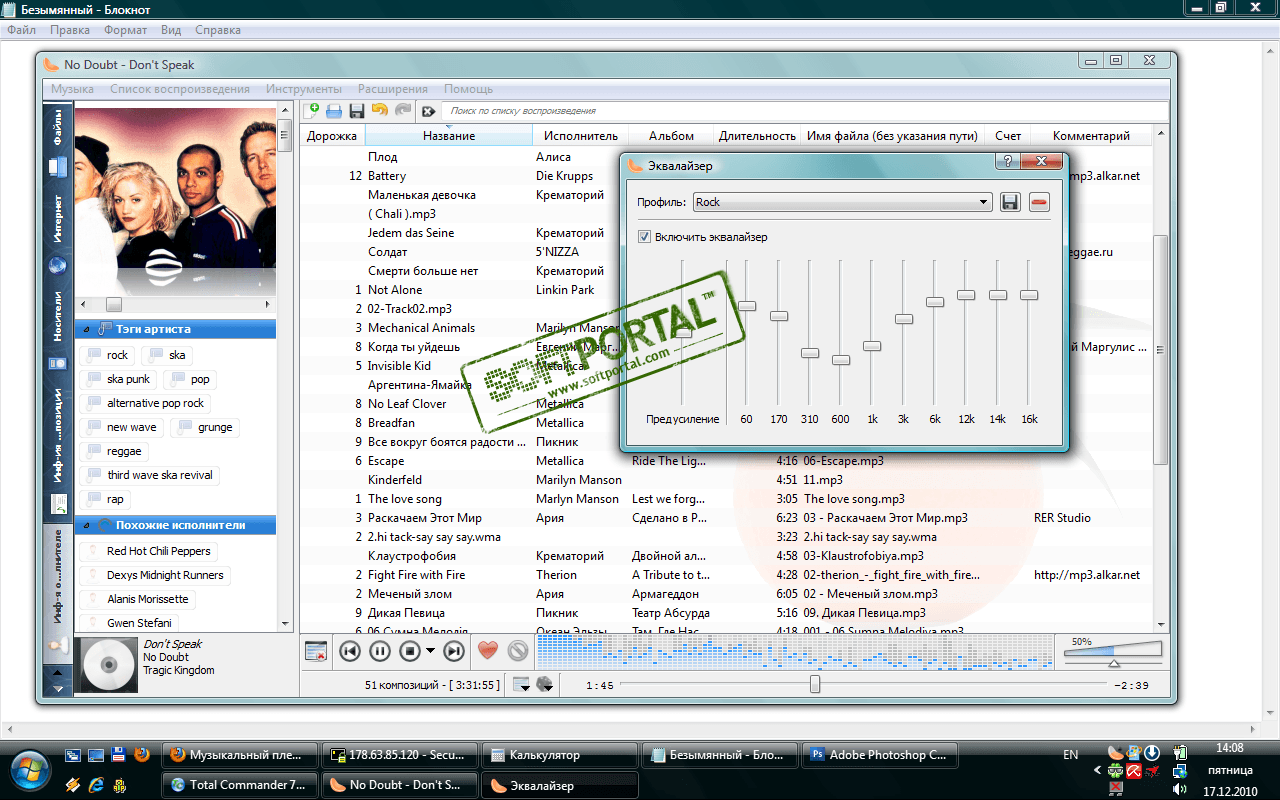1280x800 pixels.
Task: Open similar artist Dexys Midnight Runners
Action: [154, 575]
